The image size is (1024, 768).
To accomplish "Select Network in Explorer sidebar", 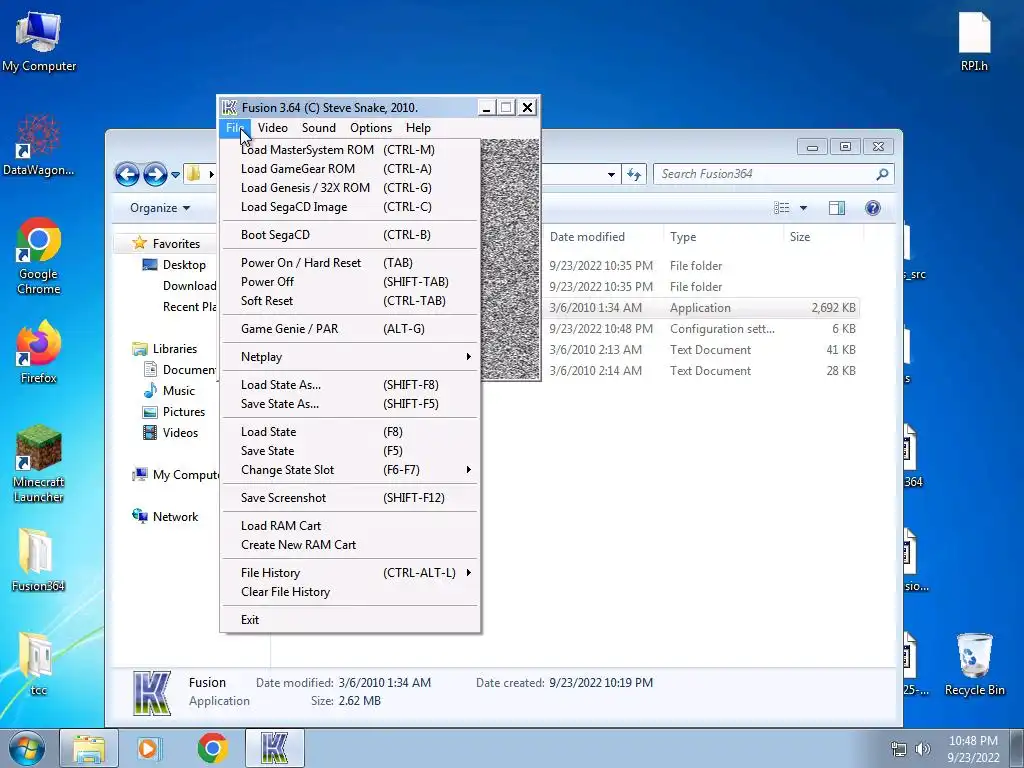I will tap(165, 517).
